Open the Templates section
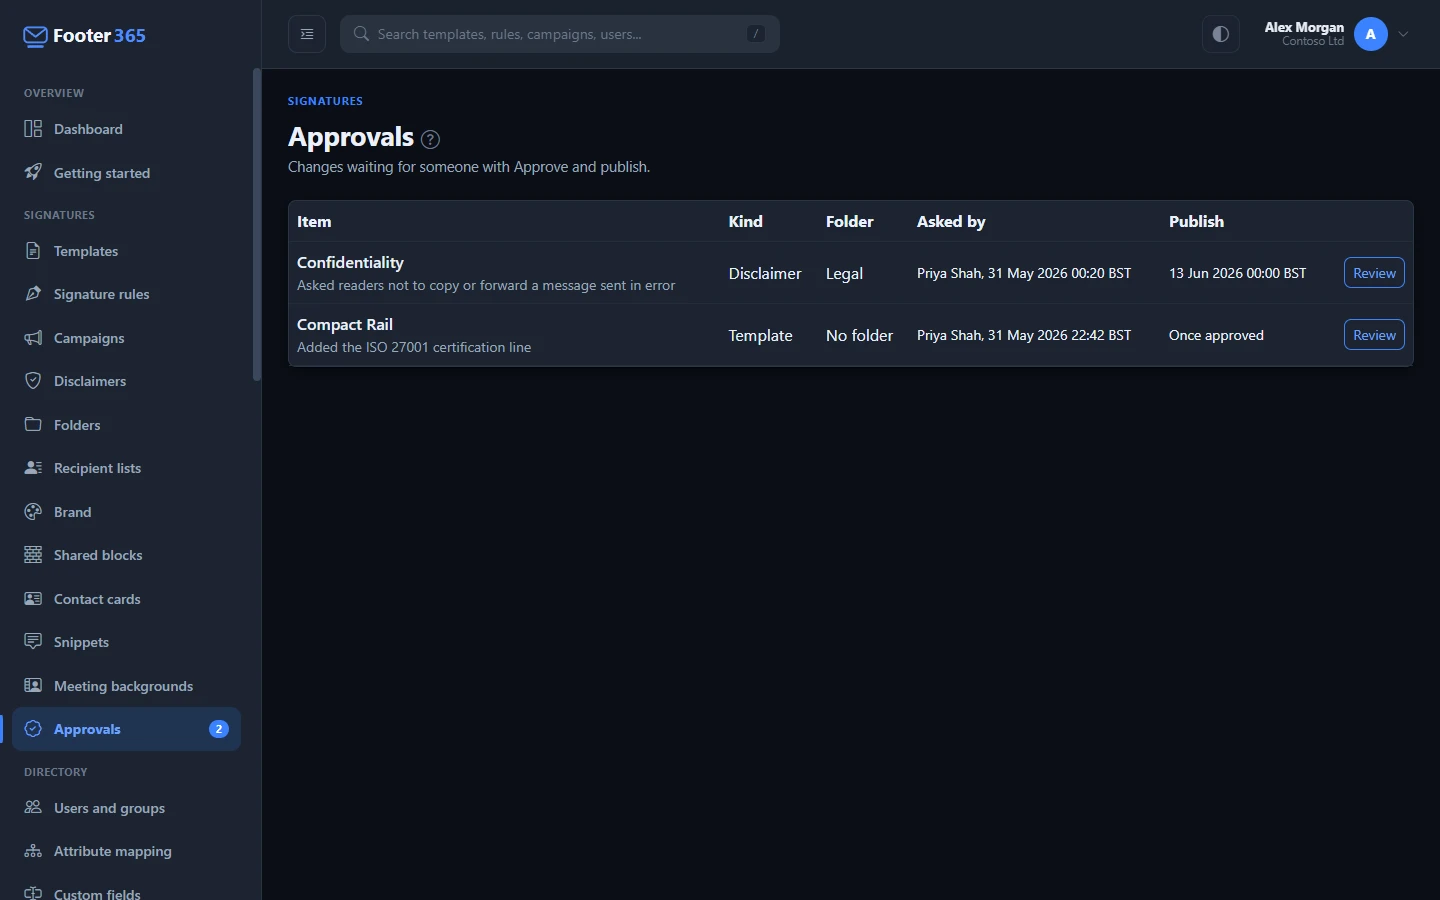Screen dimensions: 1440x900 126,251
